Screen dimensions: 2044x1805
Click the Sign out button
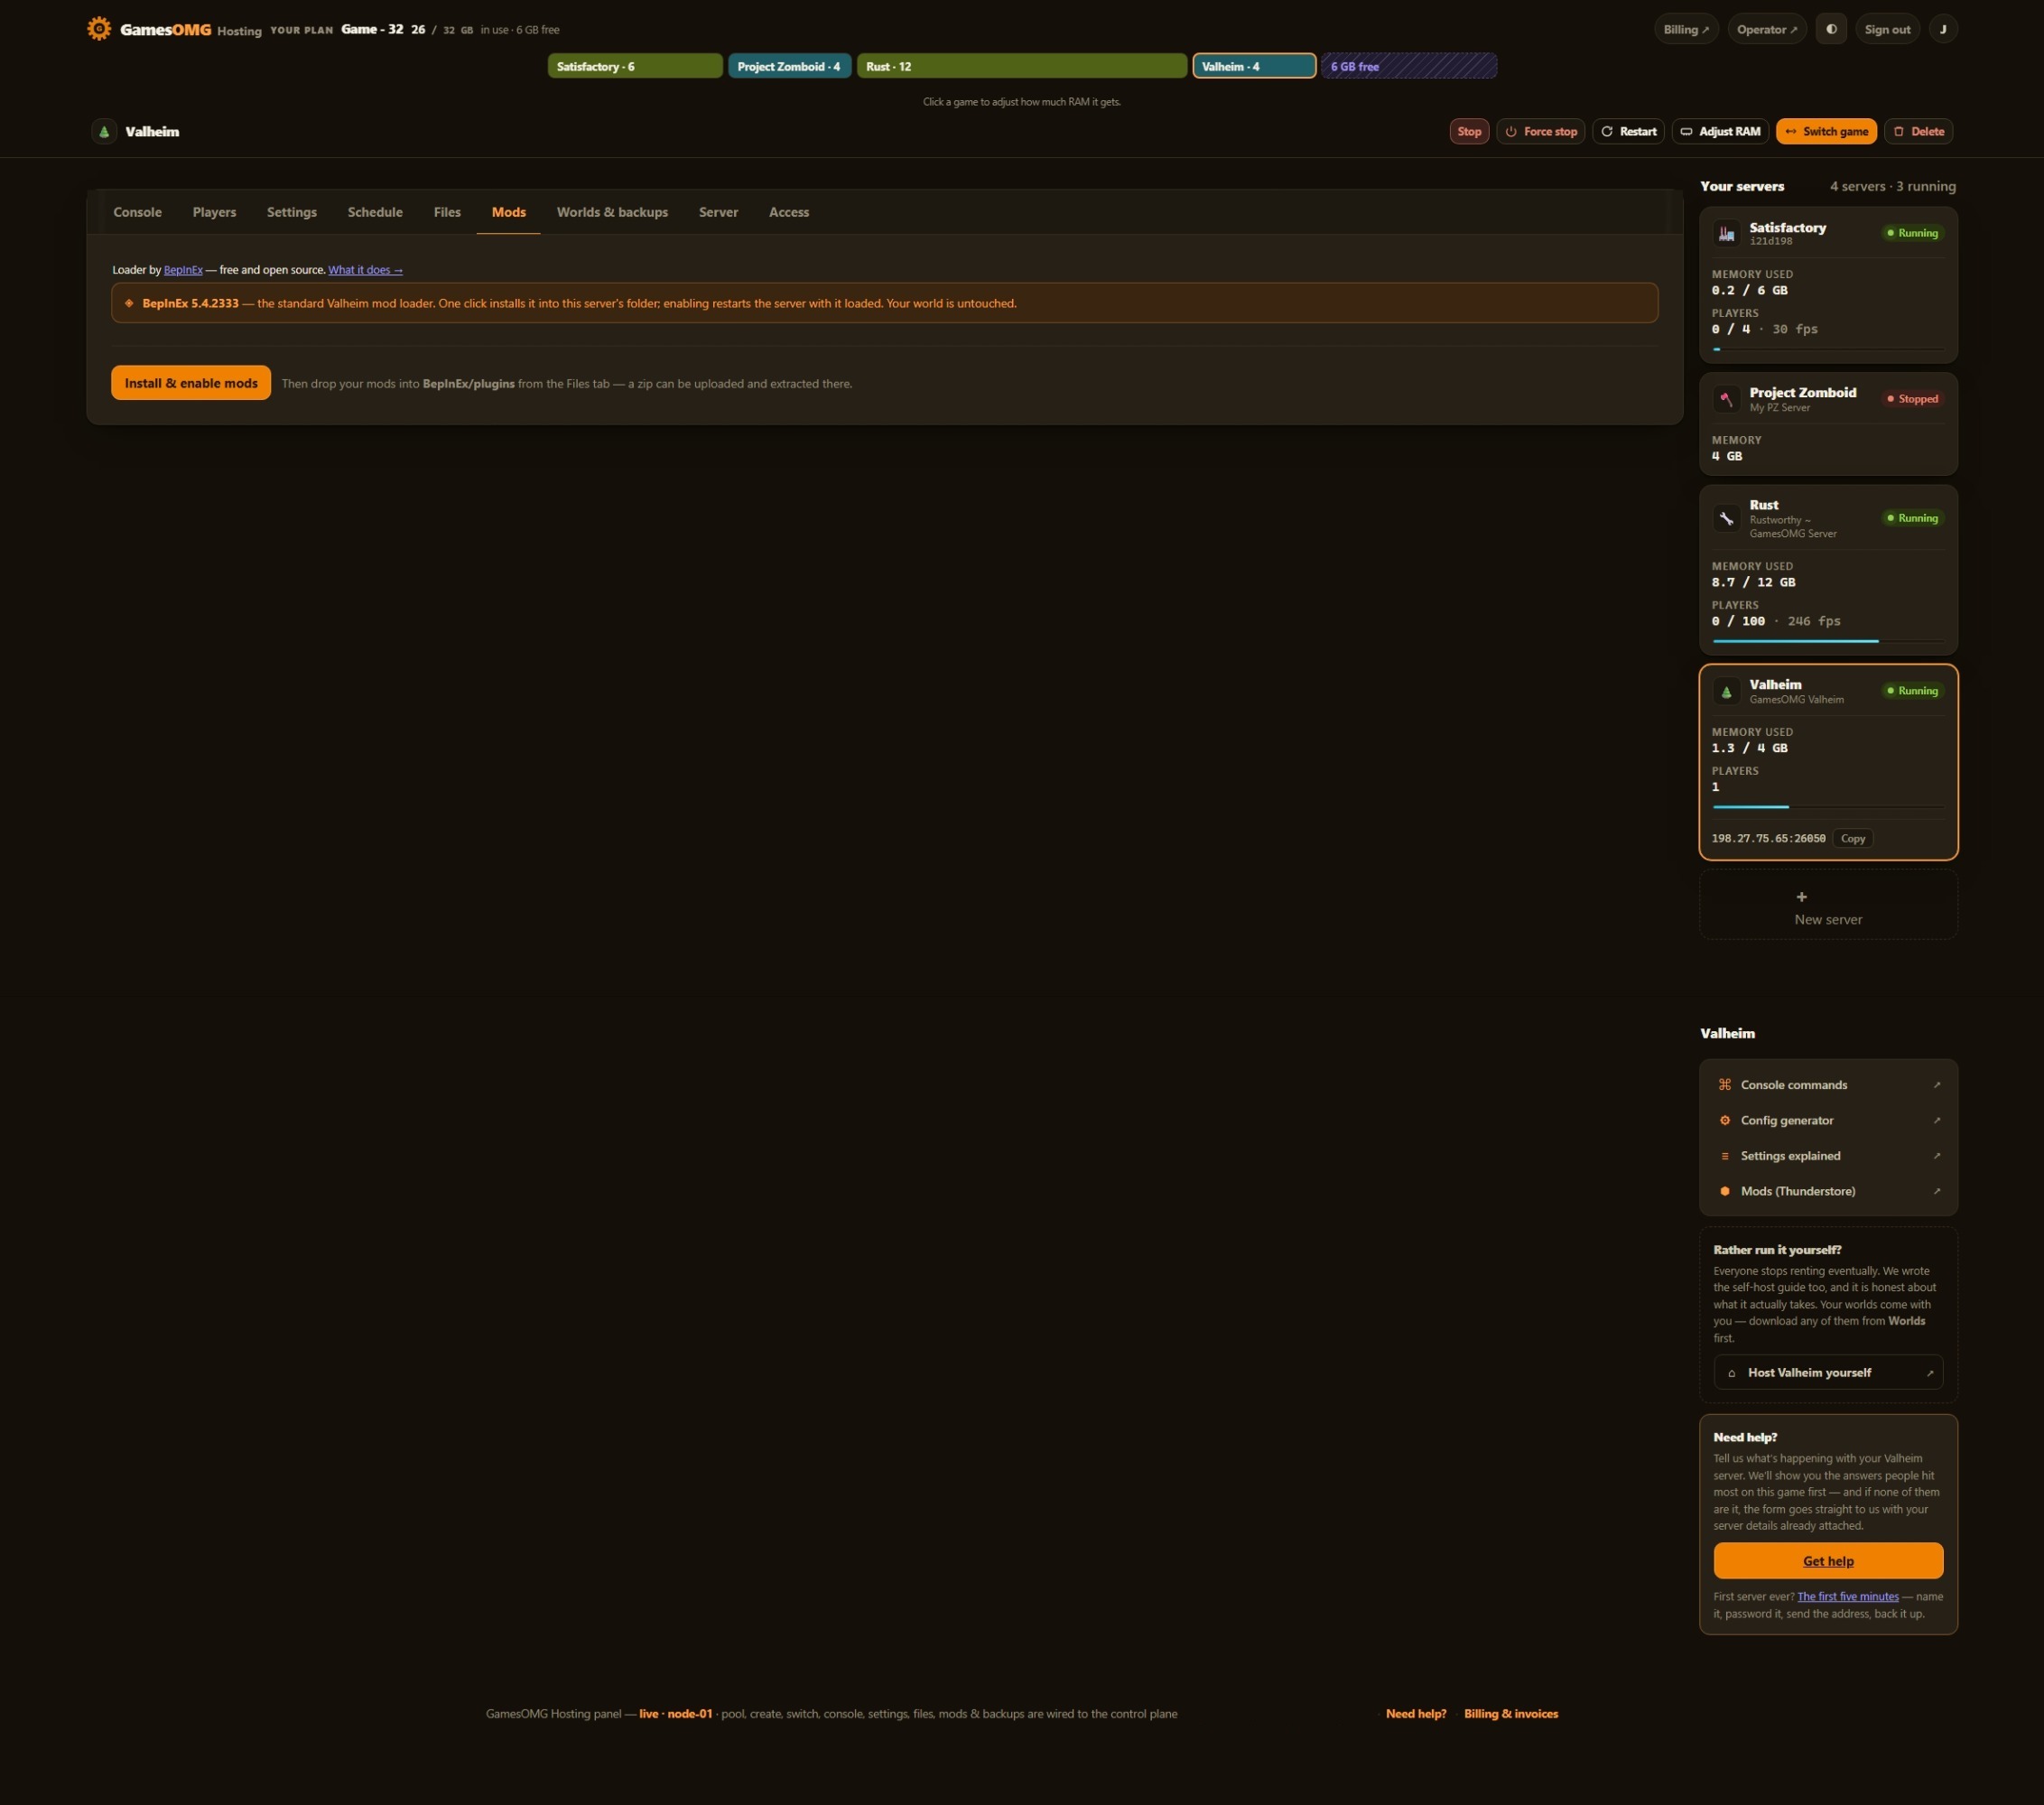1887,29
